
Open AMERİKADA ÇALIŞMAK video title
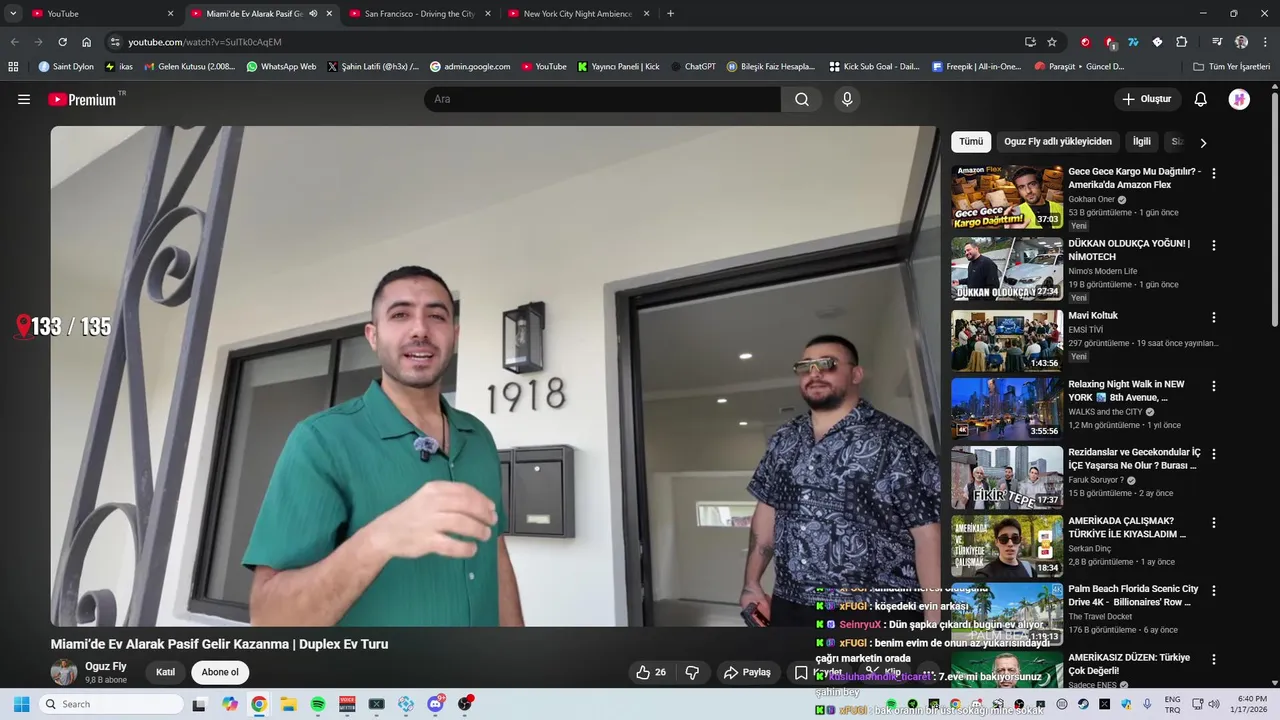(1126, 528)
